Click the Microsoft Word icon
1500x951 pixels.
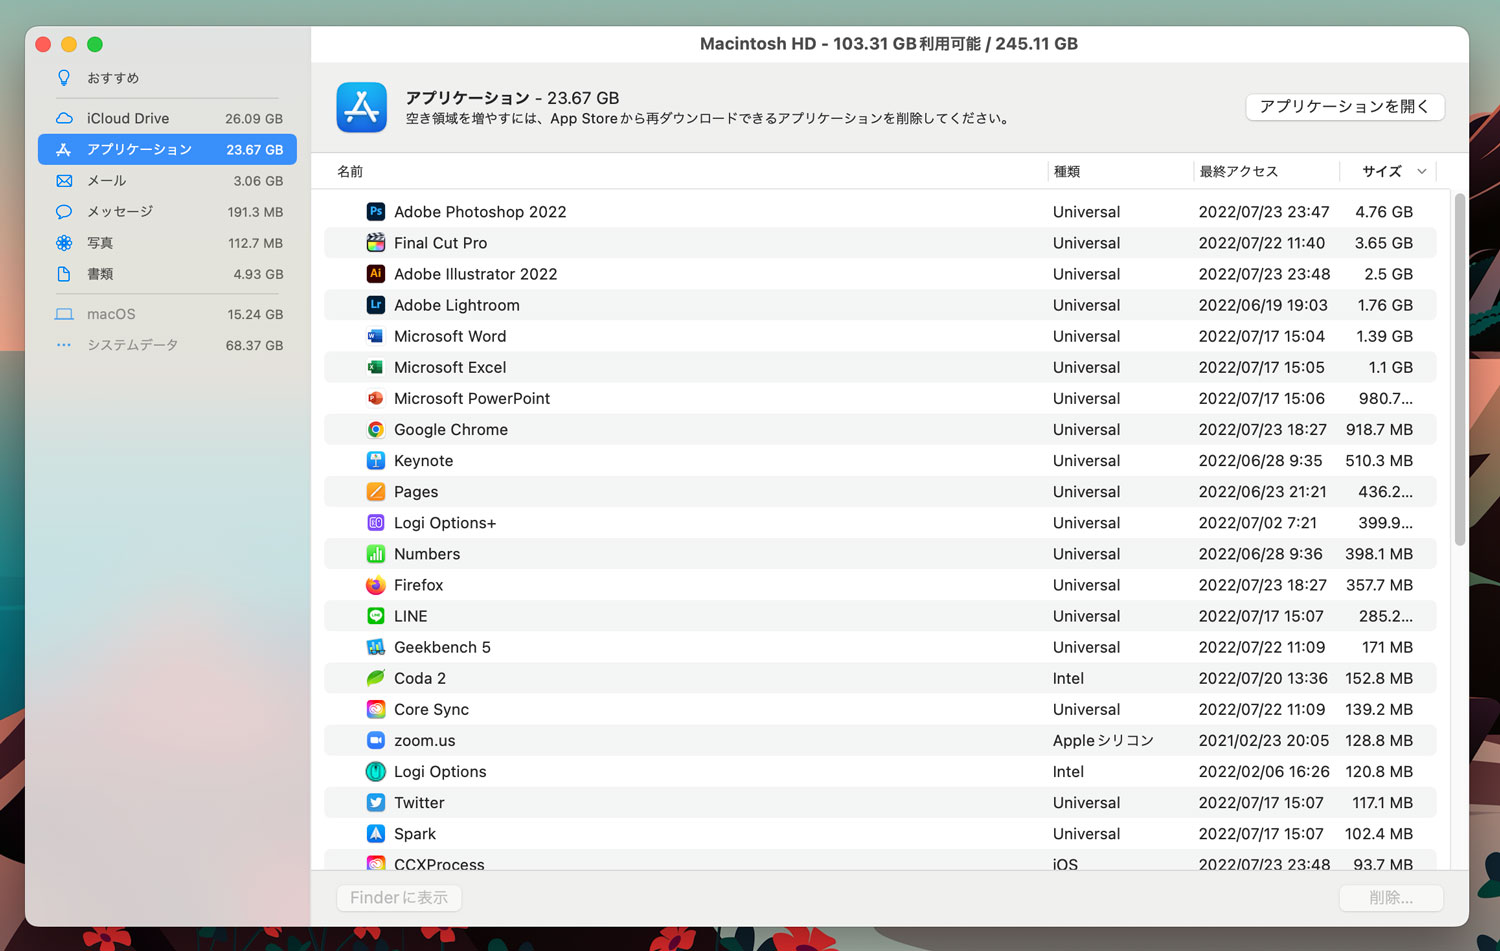[376, 336]
